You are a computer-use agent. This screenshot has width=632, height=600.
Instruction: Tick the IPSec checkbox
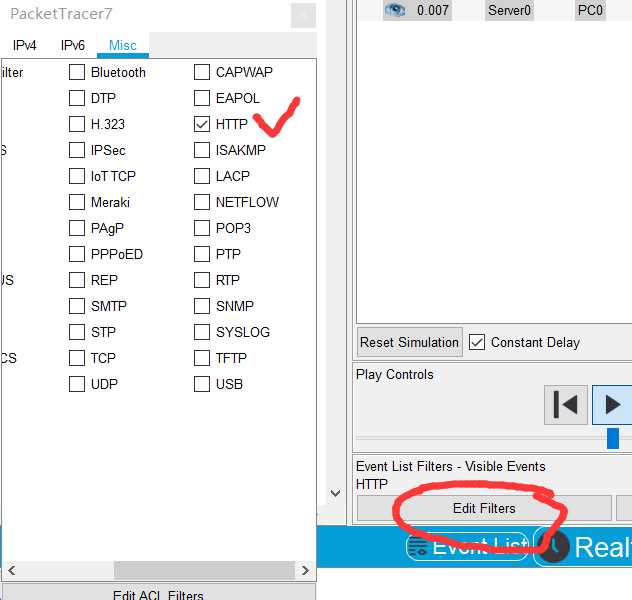(x=77, y=150)
